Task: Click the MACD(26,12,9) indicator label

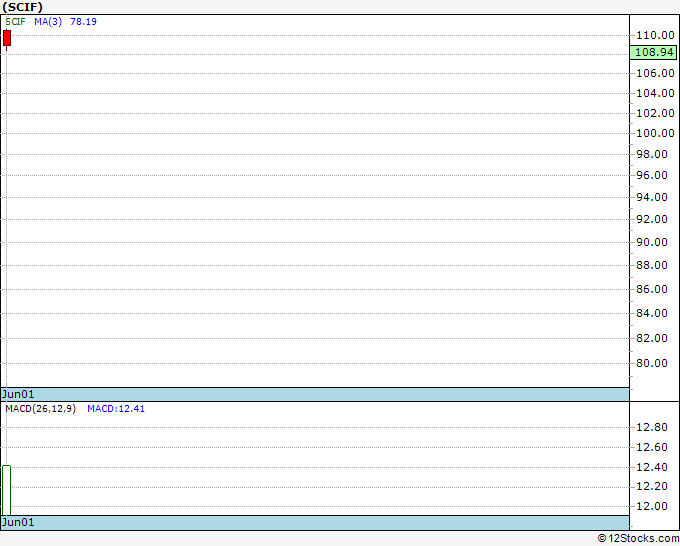Action: coord(41,409)
